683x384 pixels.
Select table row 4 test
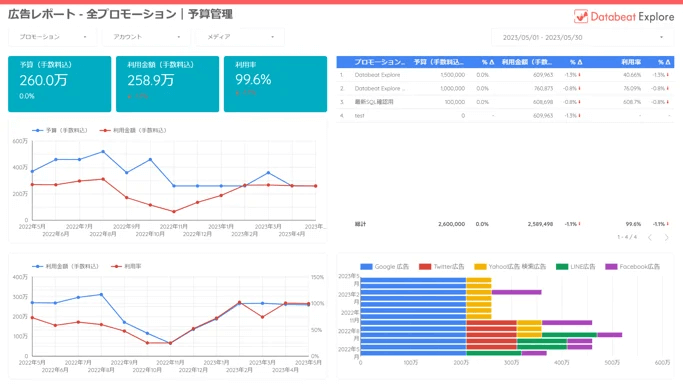pos(505,115)
